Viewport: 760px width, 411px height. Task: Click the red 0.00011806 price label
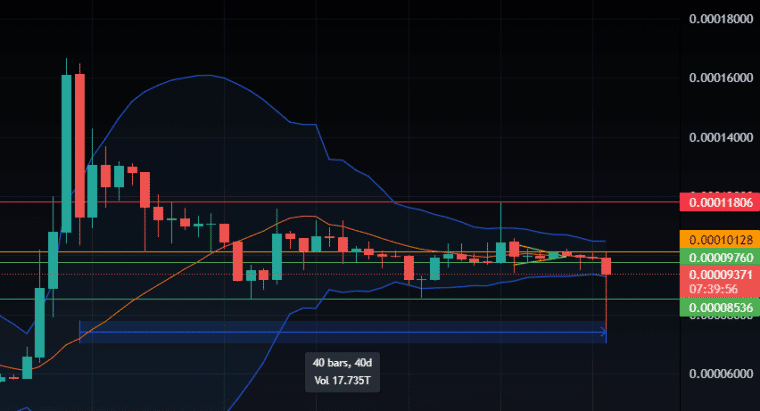(720, 202)
